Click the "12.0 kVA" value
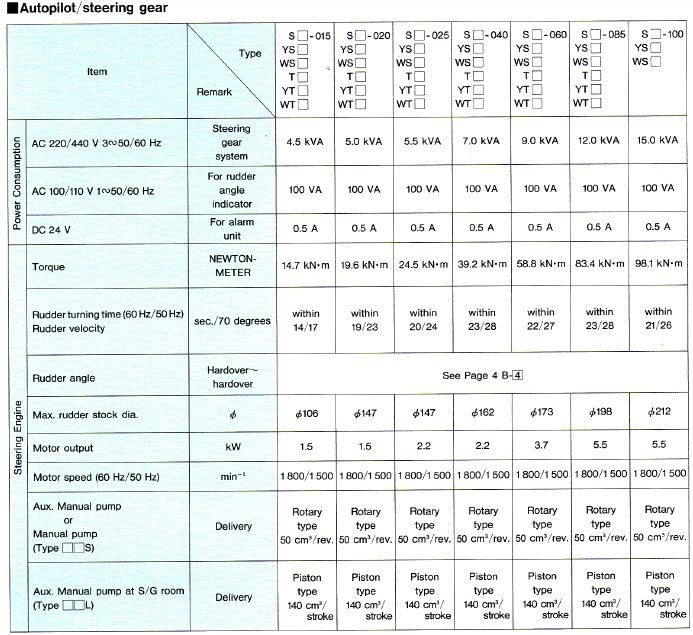 [599, 141]
